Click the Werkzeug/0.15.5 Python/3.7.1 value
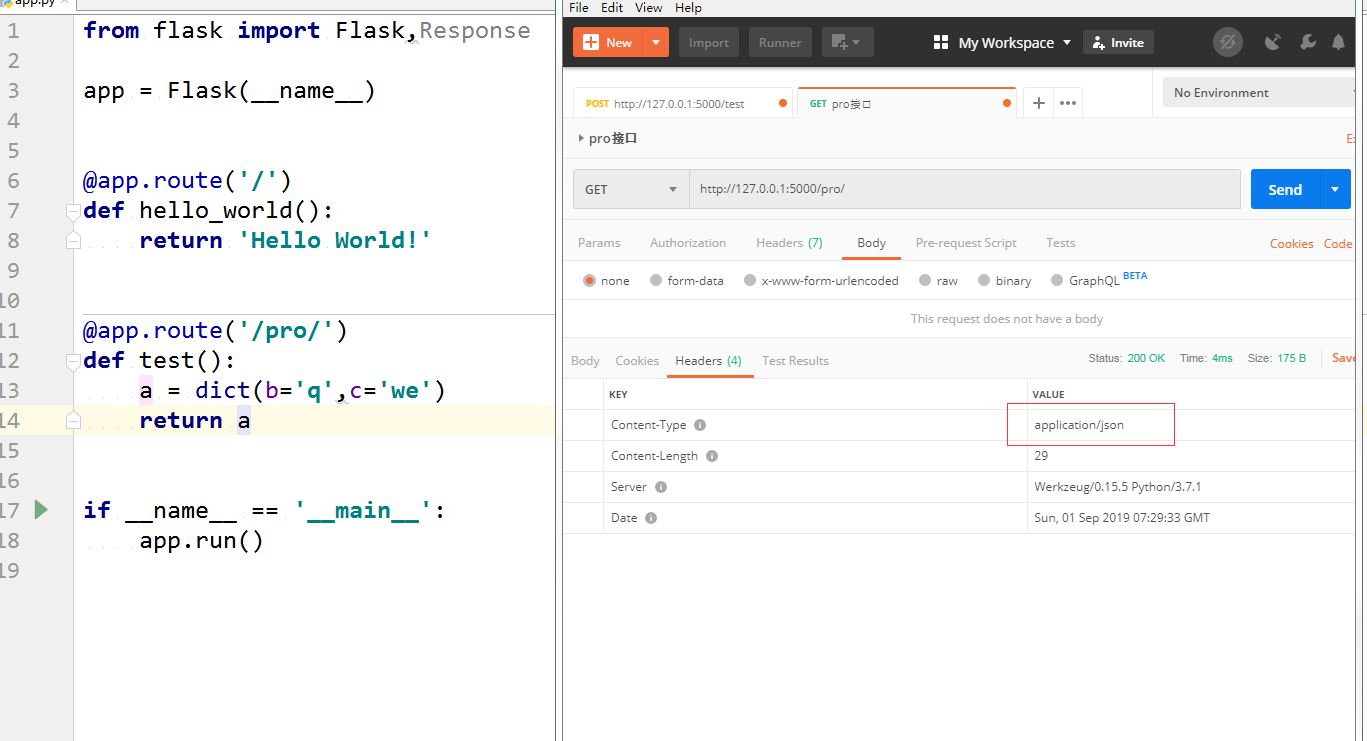Viewport: 1367px width, 741px height. 1117,487
